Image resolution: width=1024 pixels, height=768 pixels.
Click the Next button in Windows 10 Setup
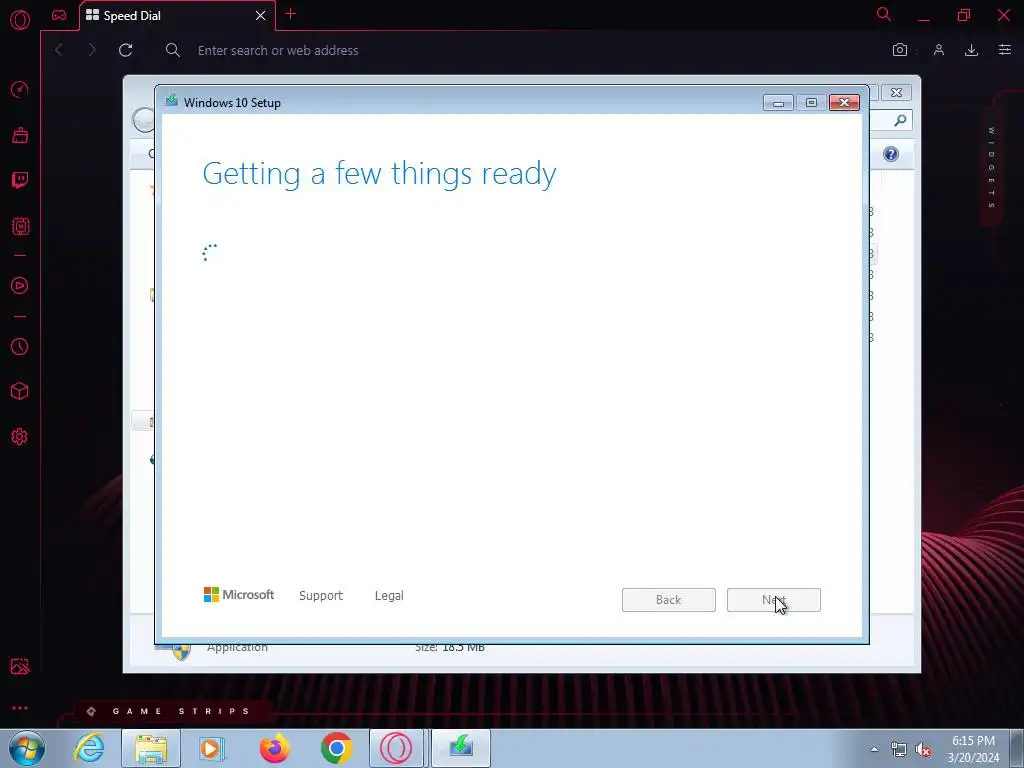[x=774, y=600]
